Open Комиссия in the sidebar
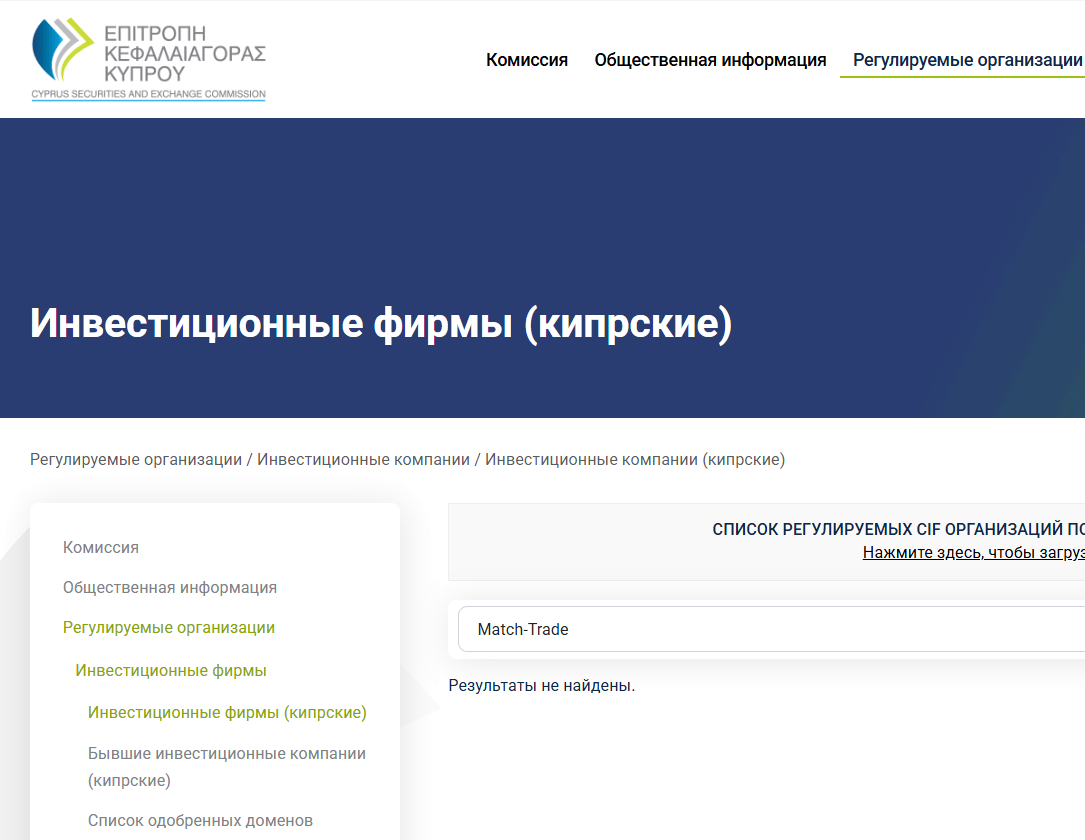Screen dimensions: 1085x840 click(100, 547)
